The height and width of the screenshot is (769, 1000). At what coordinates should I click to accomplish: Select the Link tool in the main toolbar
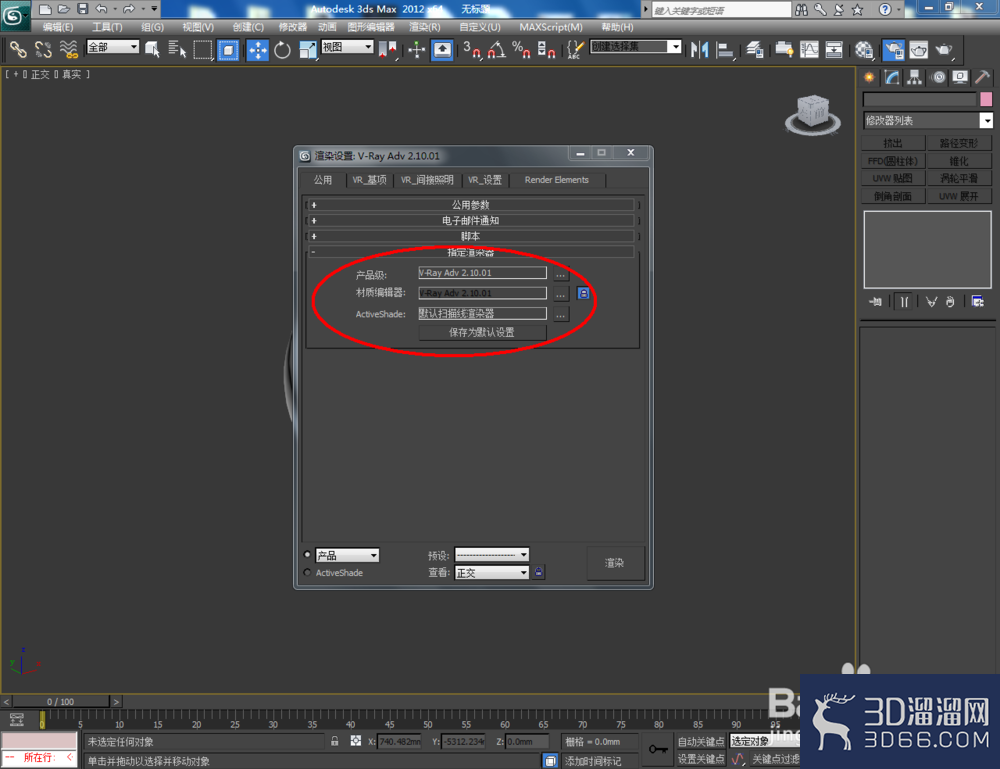(18, 49)
